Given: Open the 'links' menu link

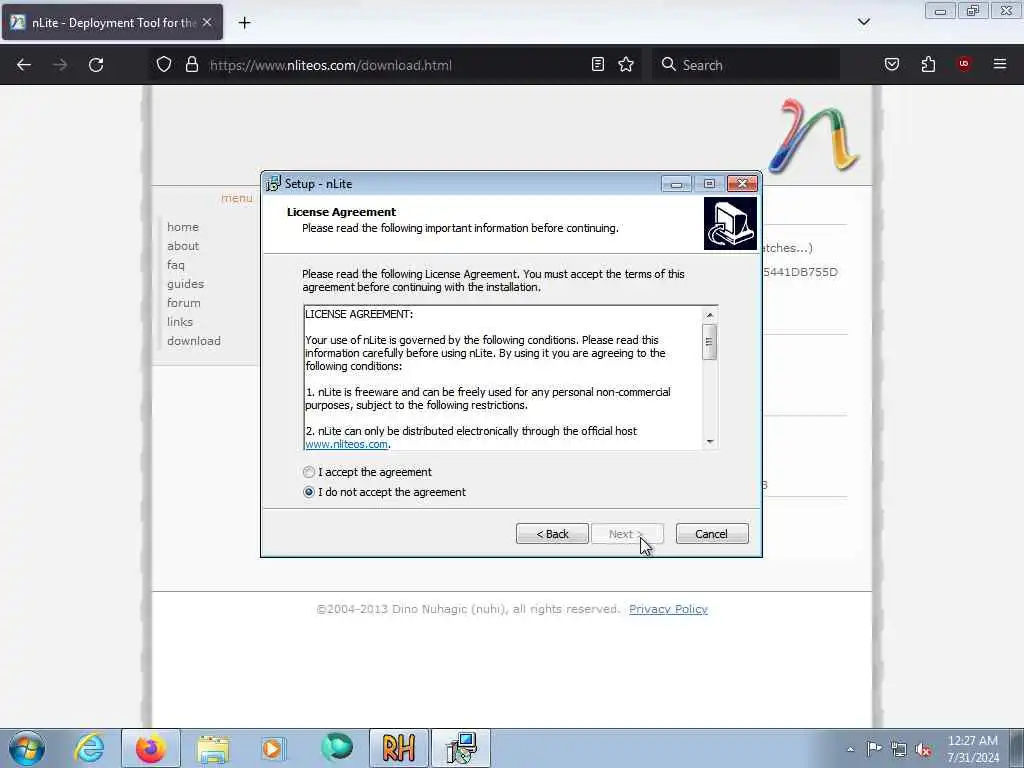Looking at the screenshot, I should coord(180,322).
